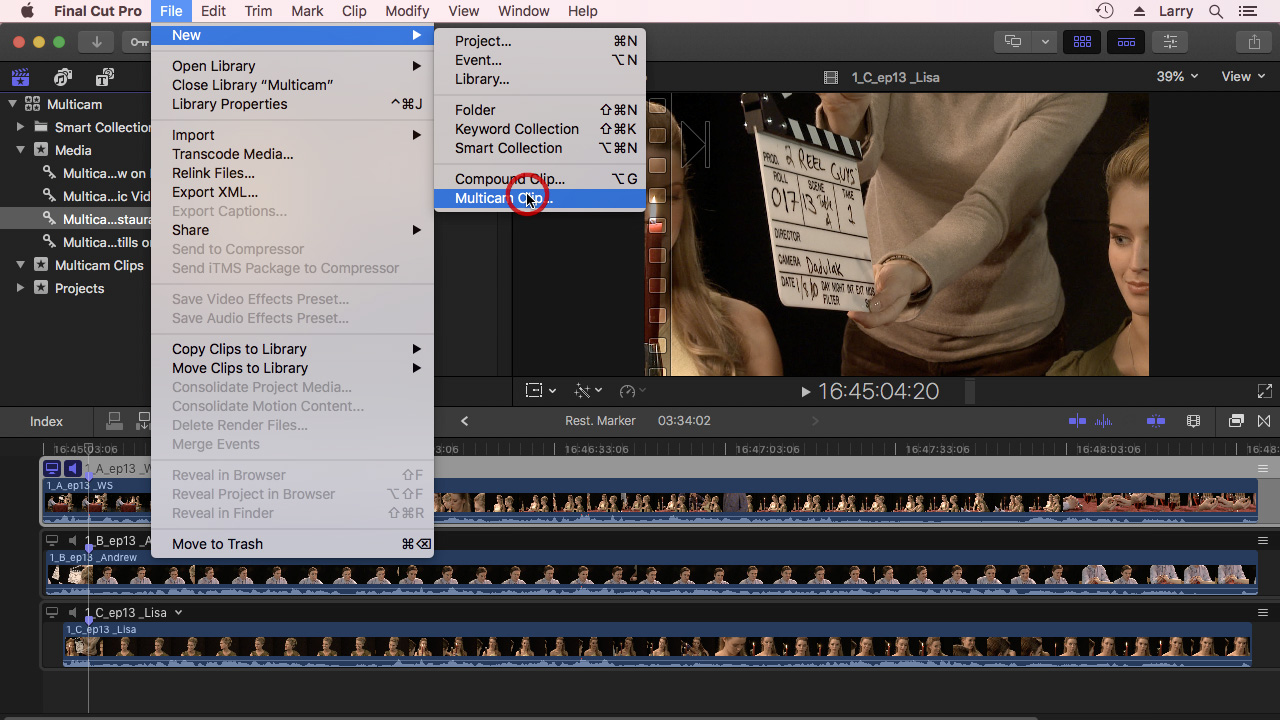Select the Multica...tills keyword collection
The image size is (1280, 720).
(x=107, y=242)
